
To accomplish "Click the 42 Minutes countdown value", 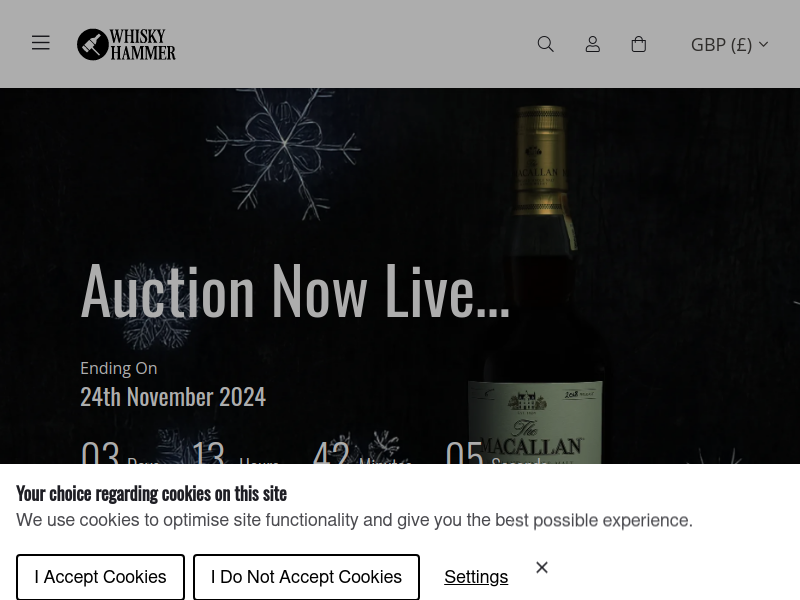I will point(331,453).
